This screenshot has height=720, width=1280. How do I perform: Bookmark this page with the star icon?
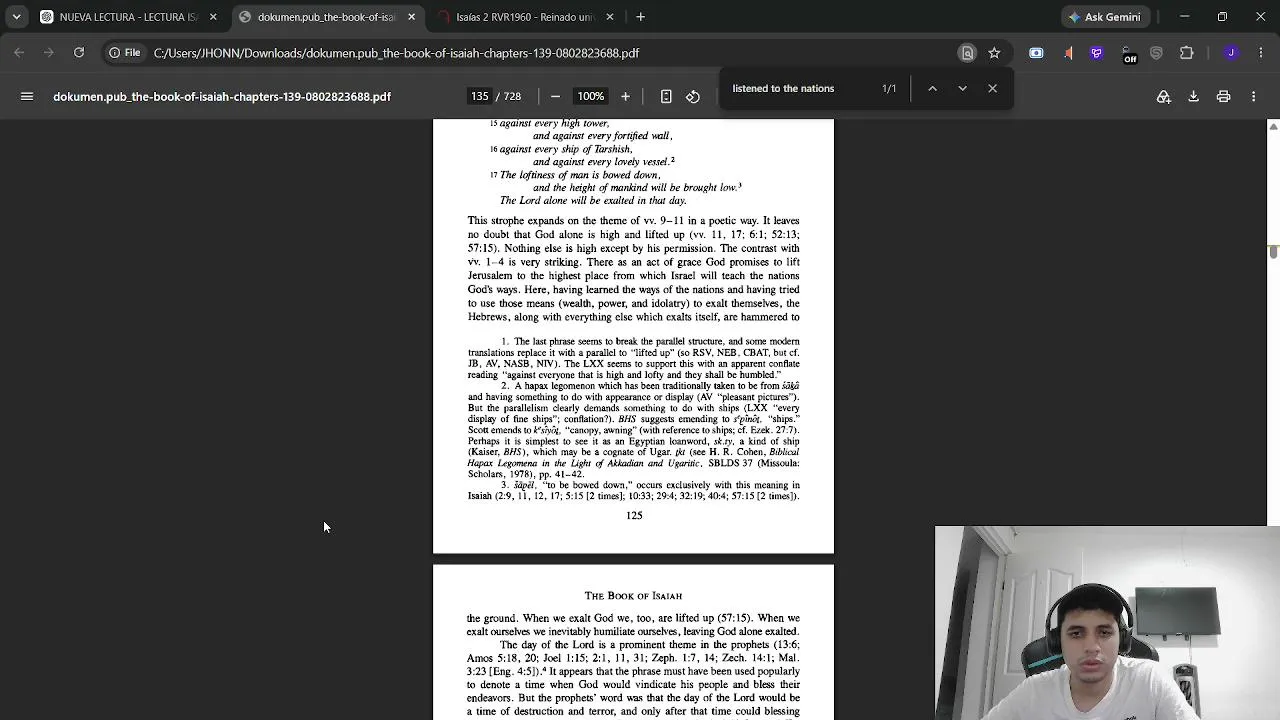point(994,53)
